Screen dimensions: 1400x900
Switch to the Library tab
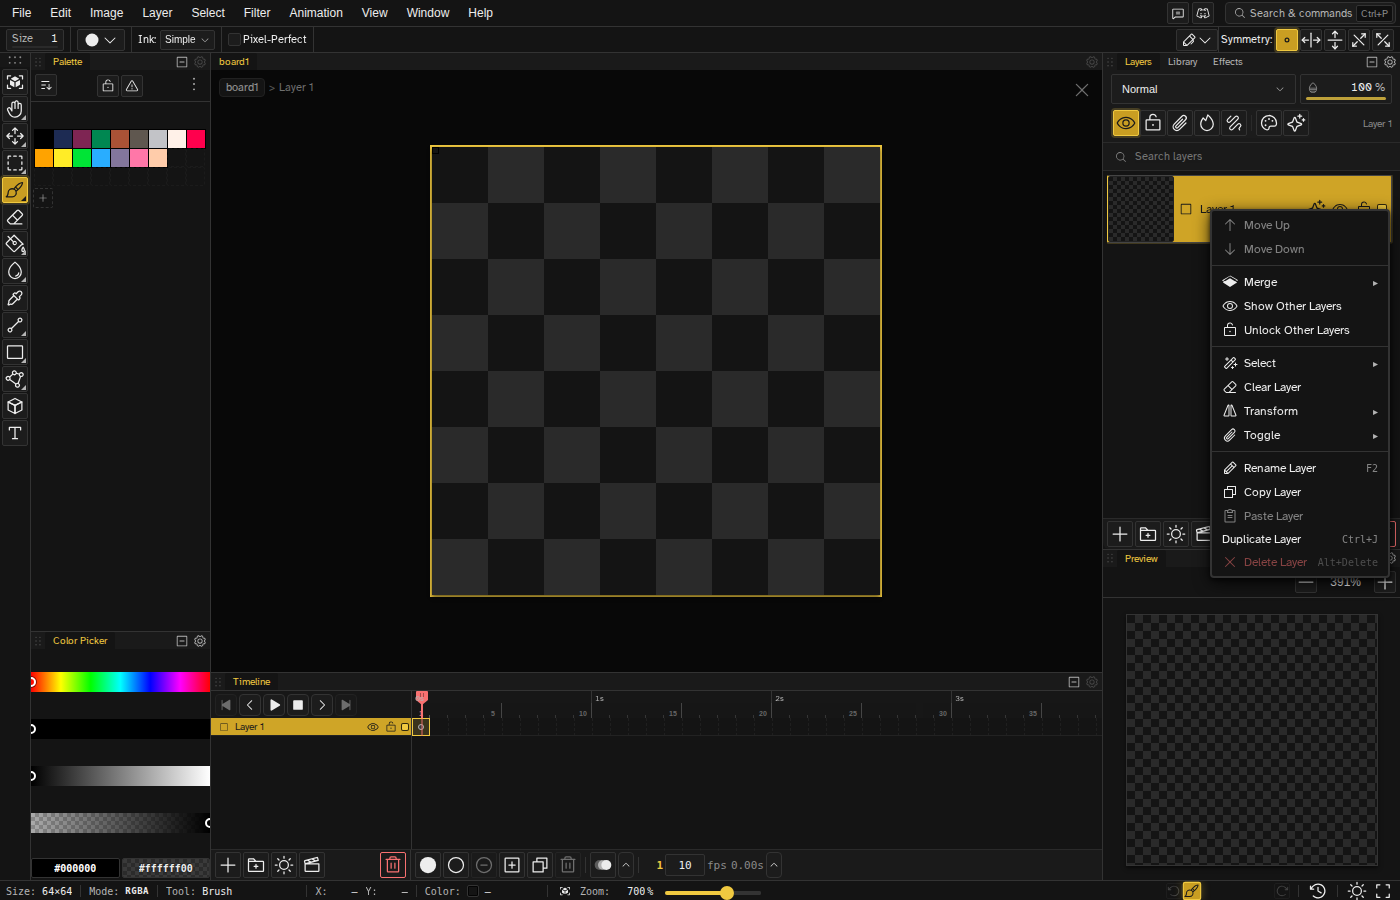click(x=1182, y=62)
